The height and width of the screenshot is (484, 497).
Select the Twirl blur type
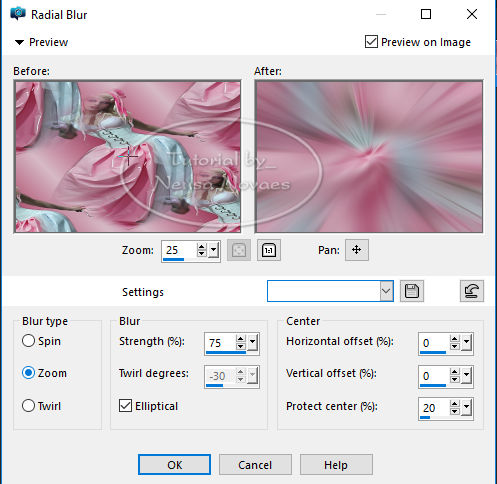tap(28, 406)
